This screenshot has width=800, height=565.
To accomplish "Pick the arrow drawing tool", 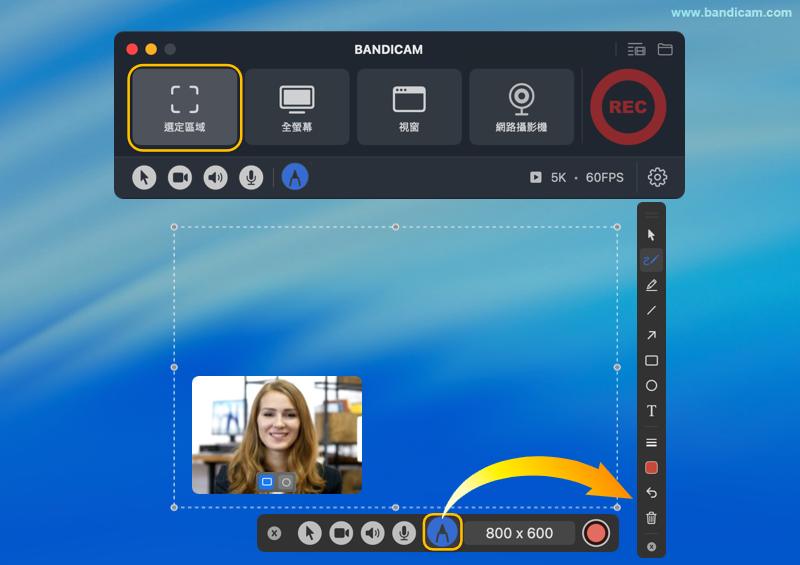I will click(651, 335).
